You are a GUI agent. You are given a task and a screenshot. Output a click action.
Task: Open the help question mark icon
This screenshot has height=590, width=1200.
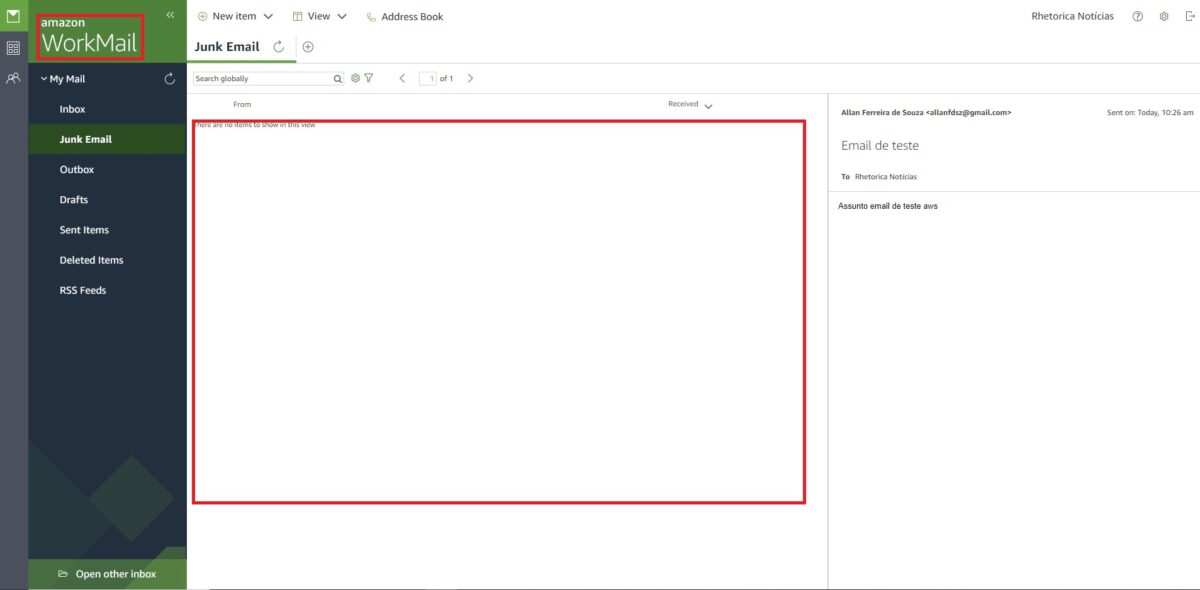(1138, 17)
